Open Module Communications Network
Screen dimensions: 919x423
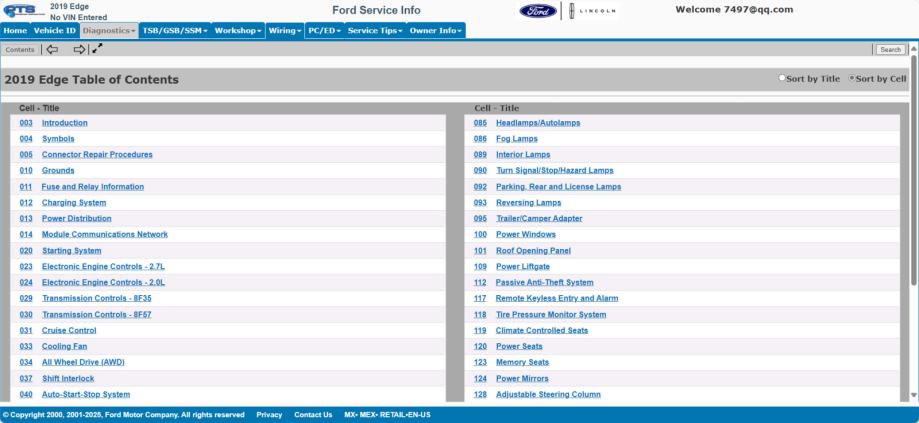coord(105,234)
